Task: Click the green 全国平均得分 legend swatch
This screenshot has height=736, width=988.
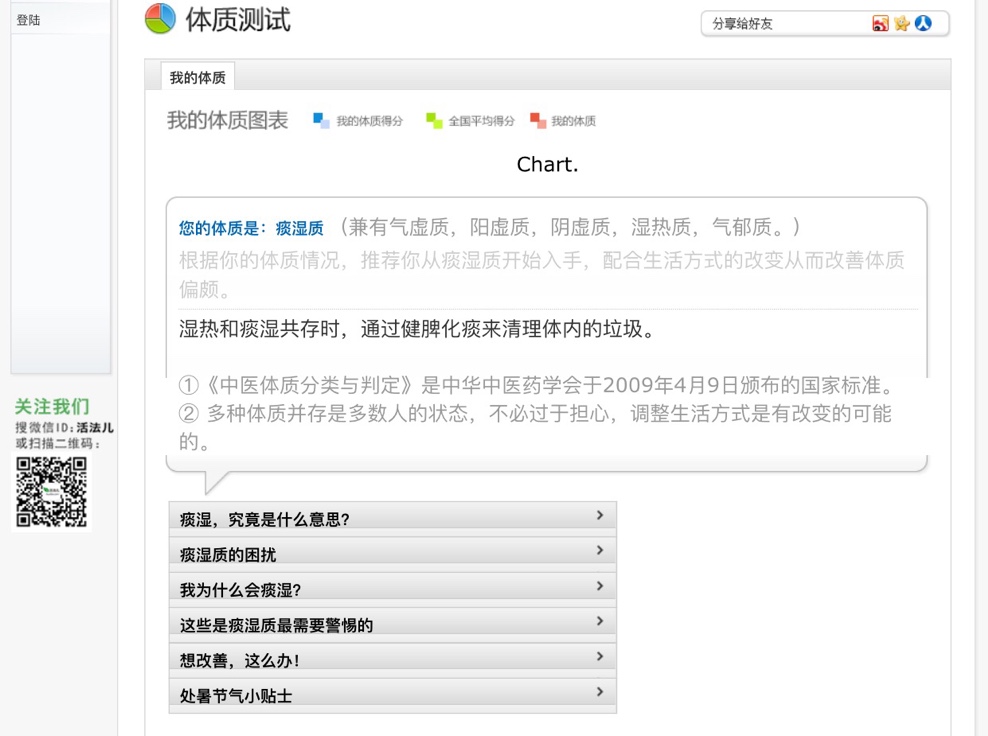Action: (x=434, y=121)
